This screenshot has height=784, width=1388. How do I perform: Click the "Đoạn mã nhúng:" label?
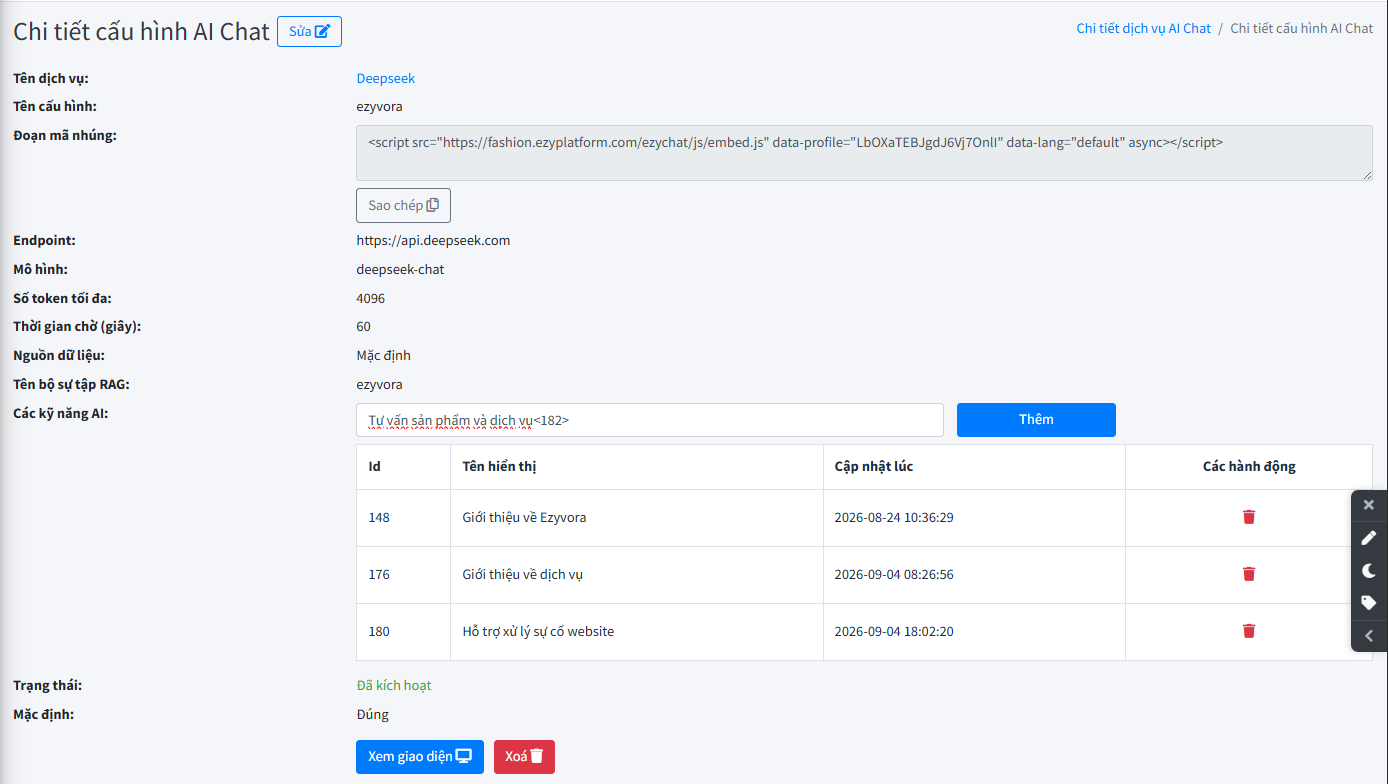click(x=65, y=135)
